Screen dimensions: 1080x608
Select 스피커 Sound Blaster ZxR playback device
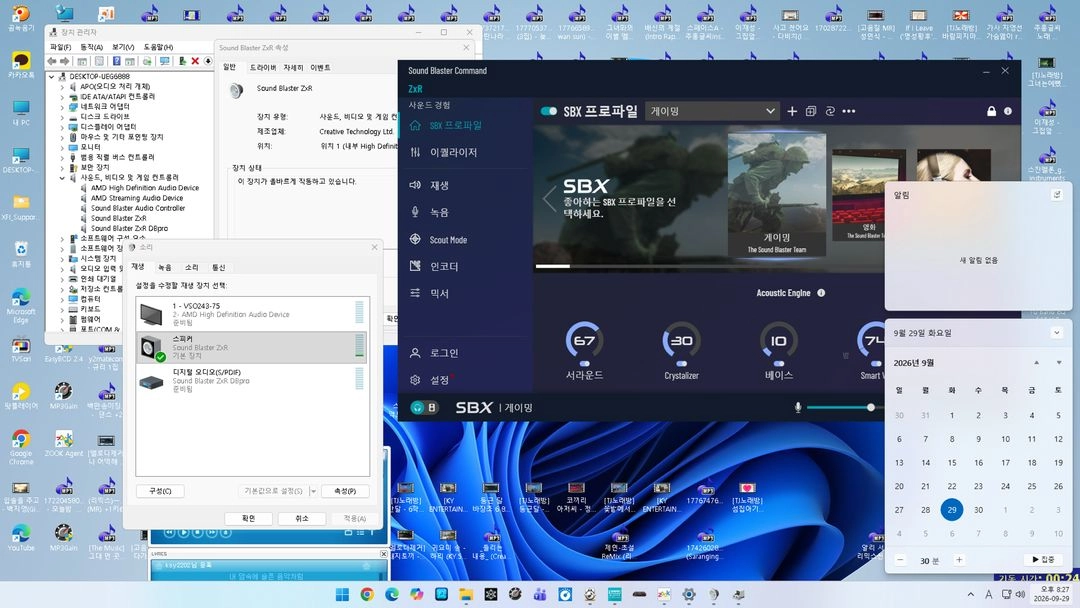click(x=252, y=347)
